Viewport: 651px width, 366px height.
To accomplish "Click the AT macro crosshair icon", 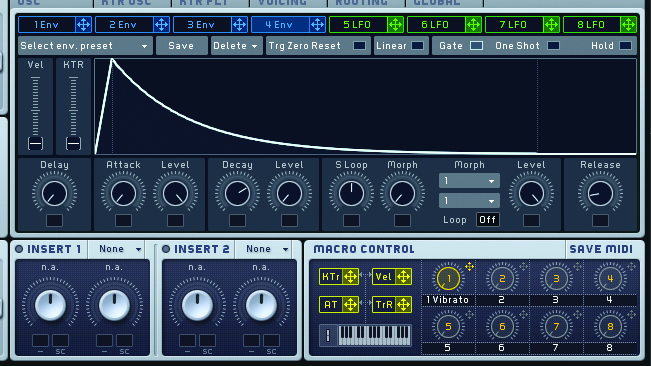I will 351,305.
